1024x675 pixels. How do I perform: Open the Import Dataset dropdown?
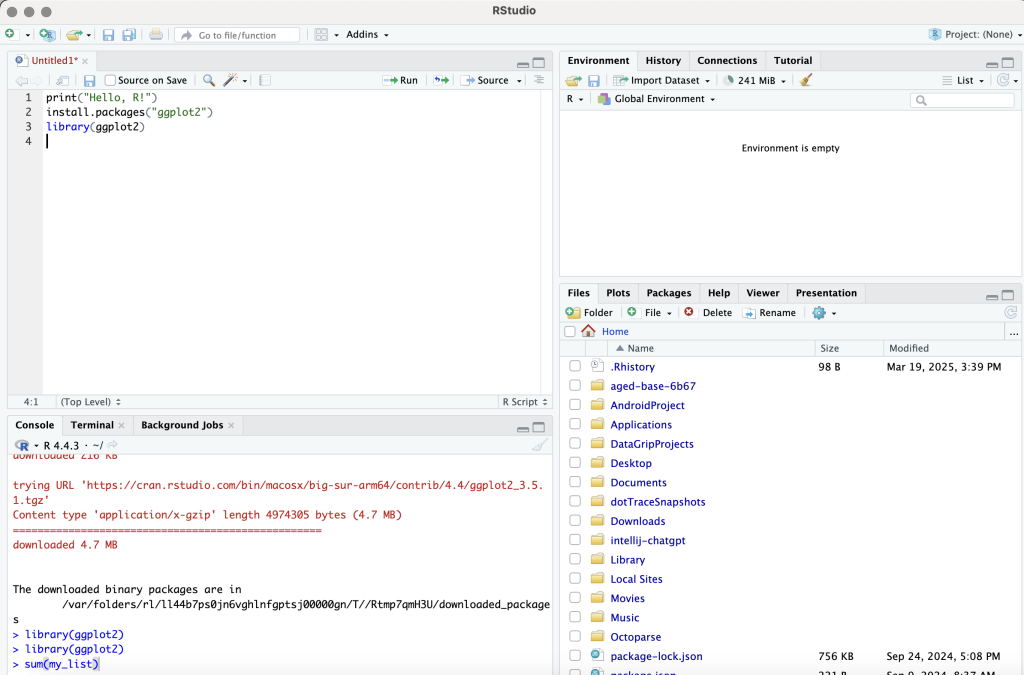tap(662, 80)
